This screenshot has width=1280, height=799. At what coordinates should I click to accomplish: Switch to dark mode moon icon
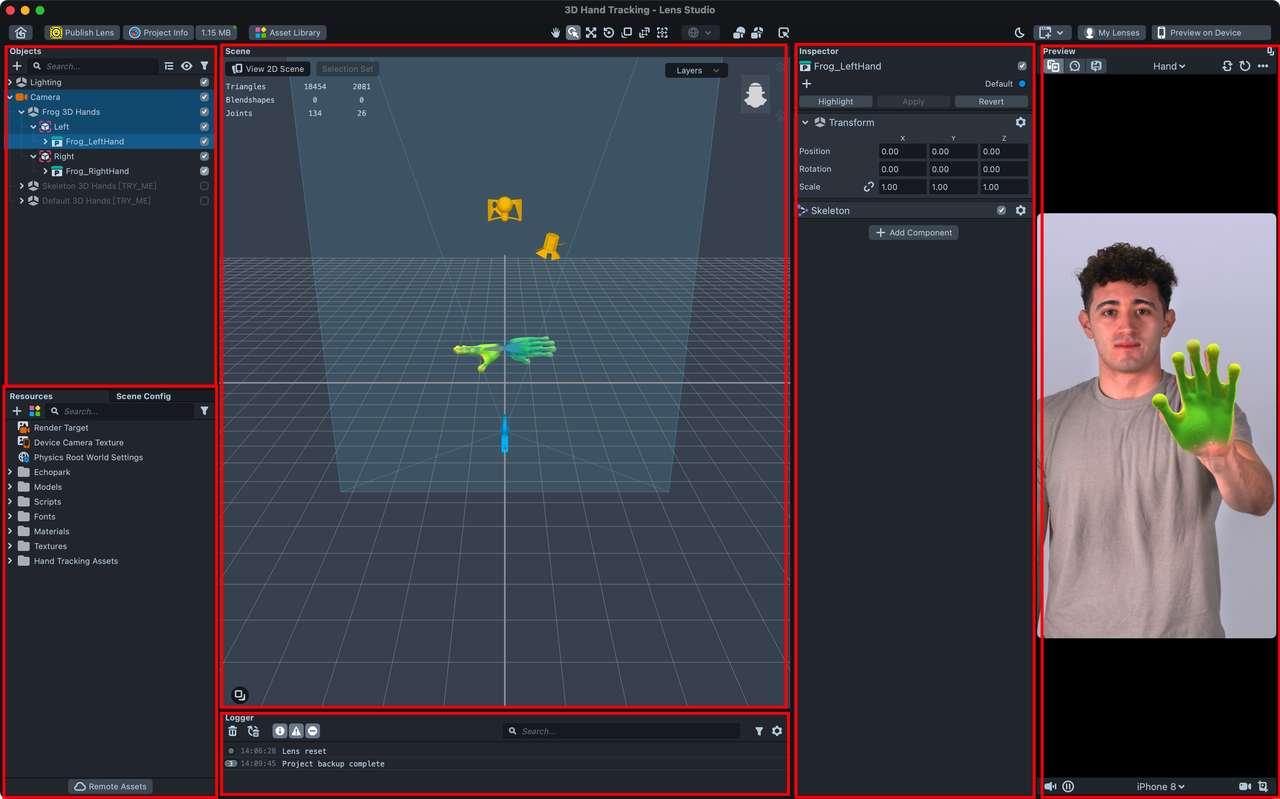pyautogui.click(x=1019, y=33)
